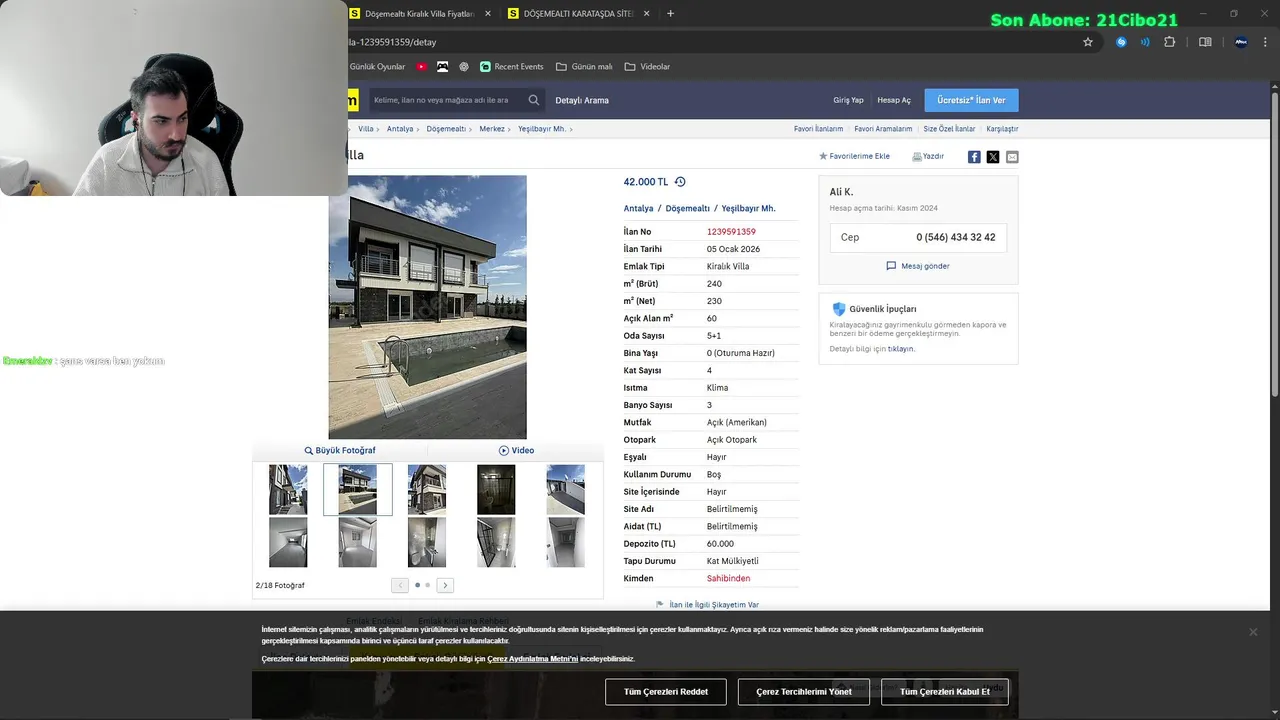Share listing on X
The image size is (1280, 720).
[x=993, y=157]
